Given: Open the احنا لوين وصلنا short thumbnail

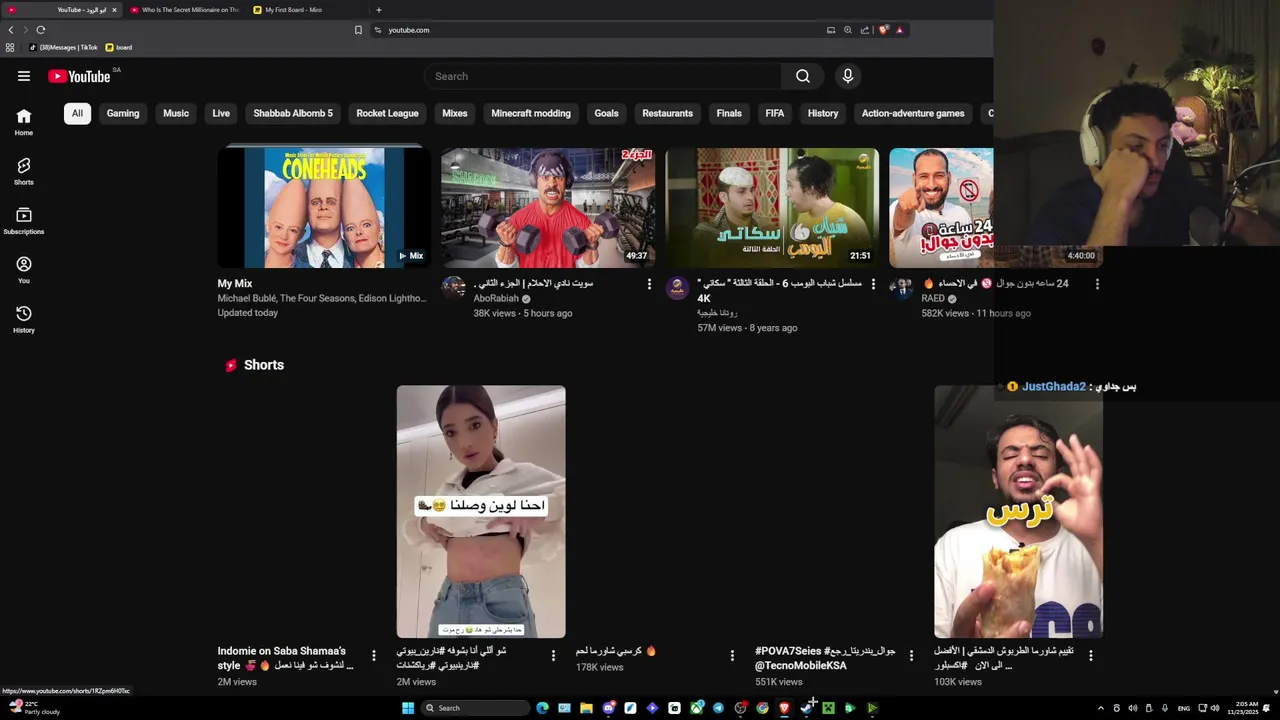Looking at the screenshot, I should pos(481,512).
